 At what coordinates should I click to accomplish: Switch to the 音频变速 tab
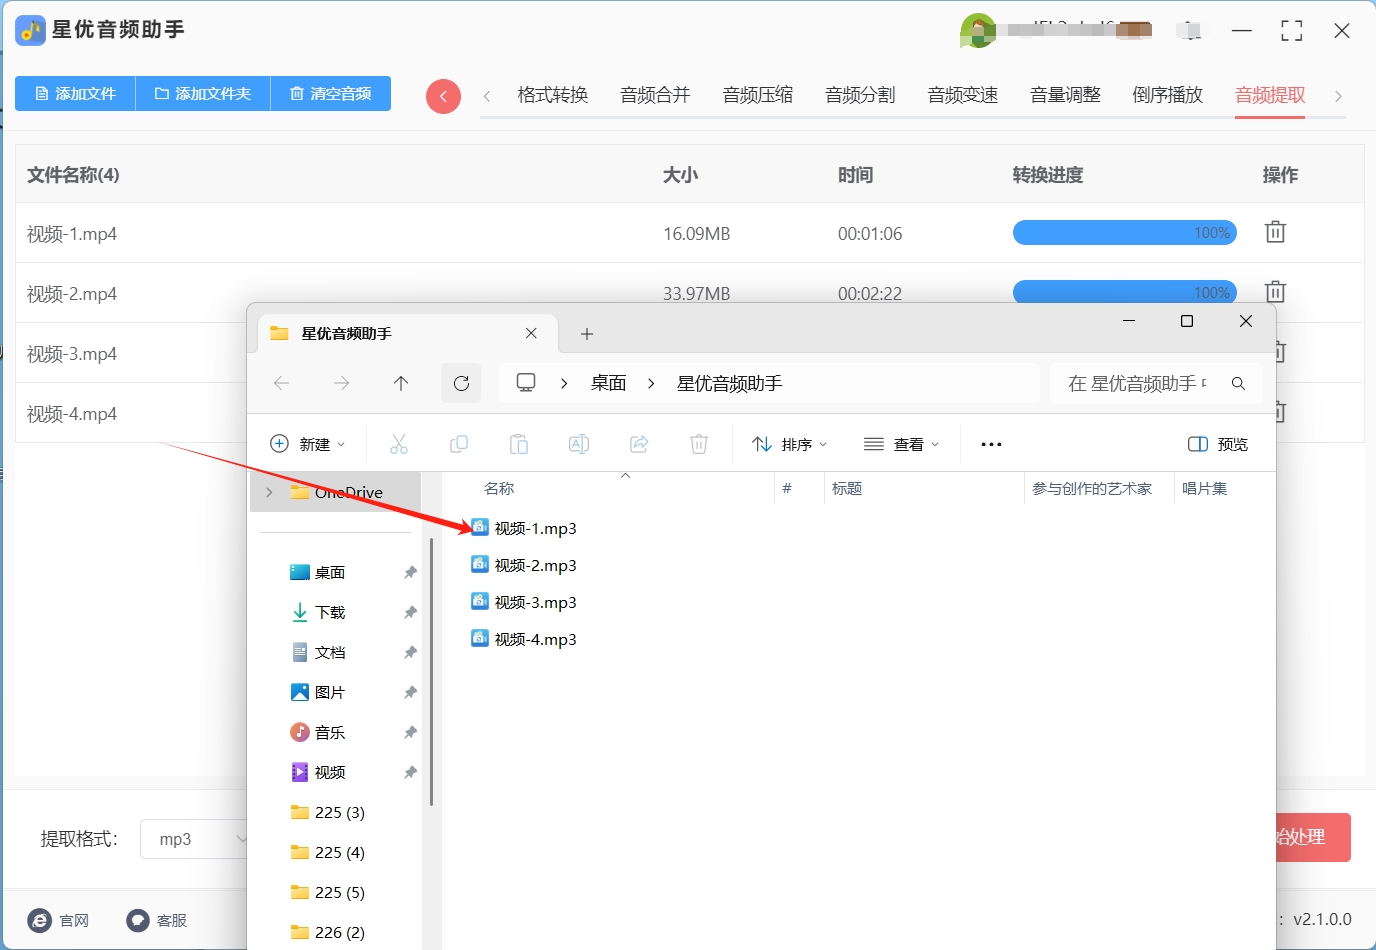point(963,95)
